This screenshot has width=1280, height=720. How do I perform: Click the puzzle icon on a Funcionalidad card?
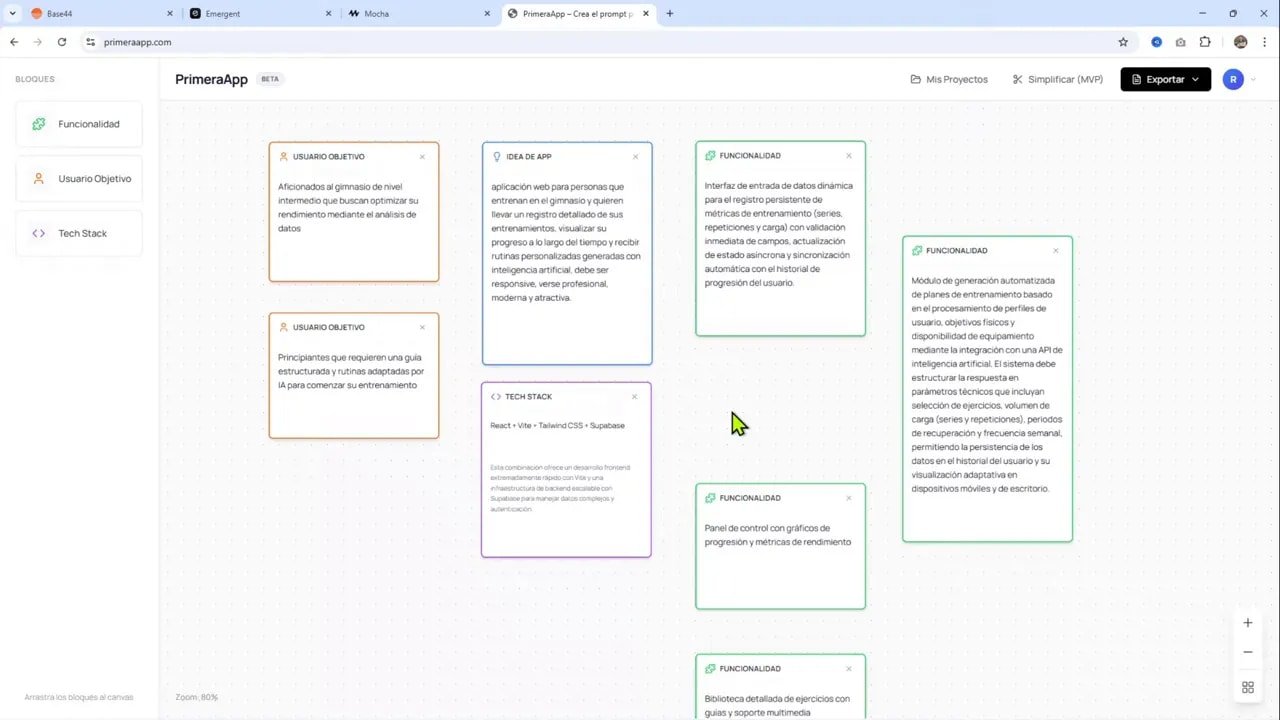tap(710, 155)
